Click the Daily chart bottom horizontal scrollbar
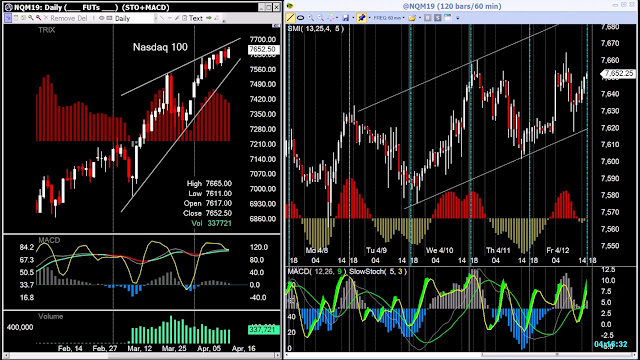 tap(142, 356)
